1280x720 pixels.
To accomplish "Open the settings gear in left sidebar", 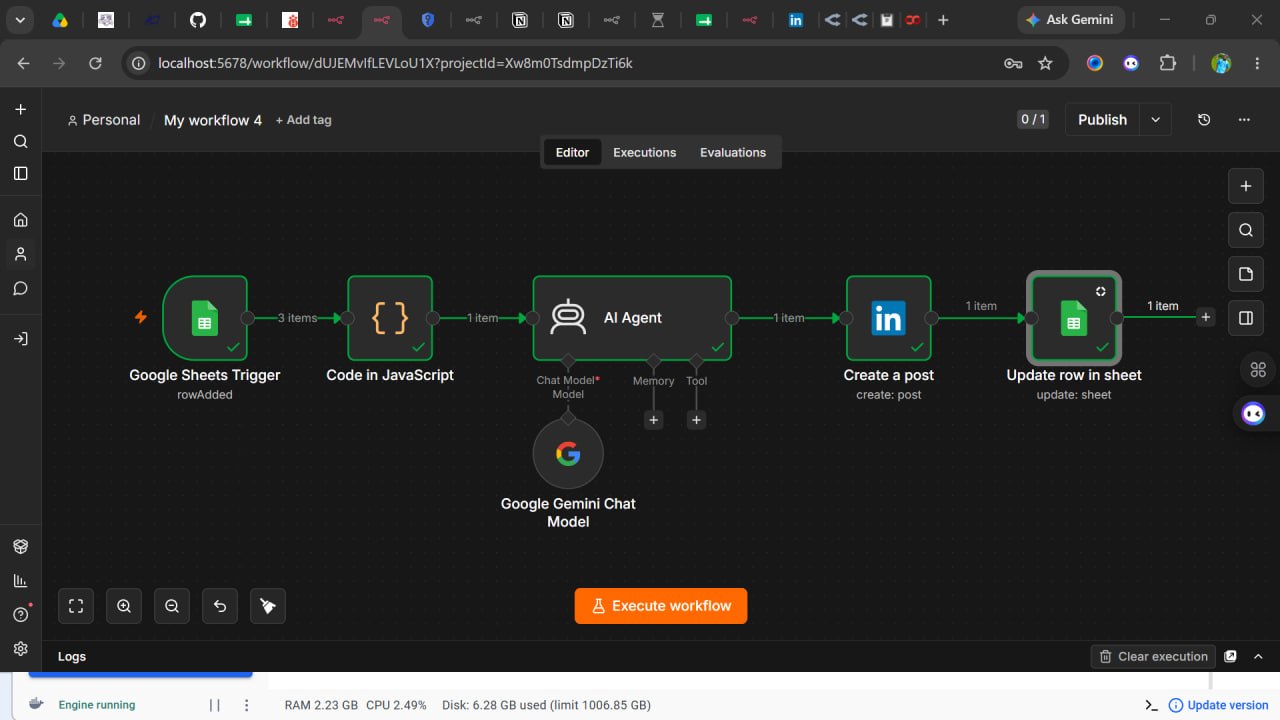I will [x=20, y=648].
